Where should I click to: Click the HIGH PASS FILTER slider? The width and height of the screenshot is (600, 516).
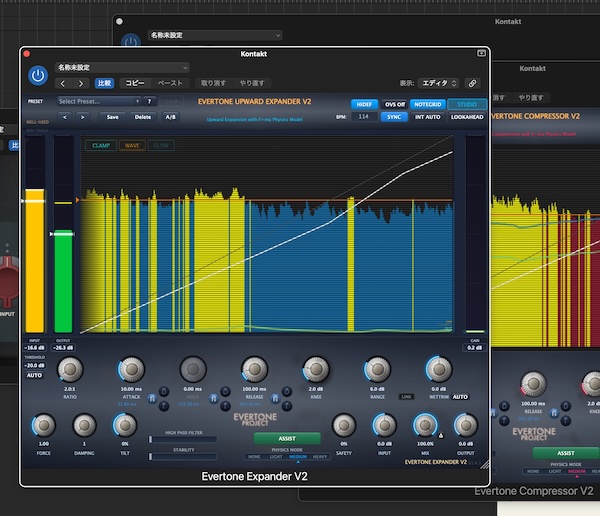coord(183,439)
